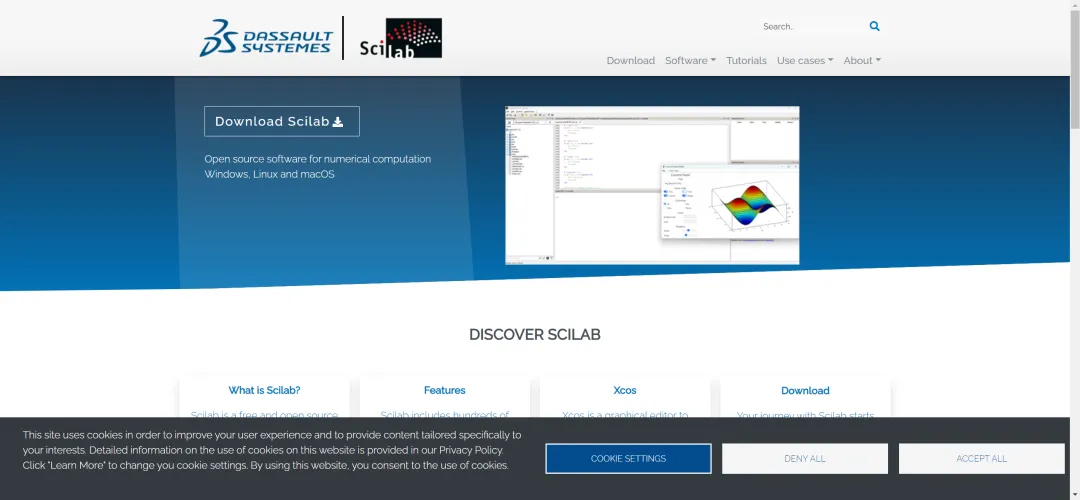Click the Deny All cookies button
1080x500 pixels.
[804, 459]
